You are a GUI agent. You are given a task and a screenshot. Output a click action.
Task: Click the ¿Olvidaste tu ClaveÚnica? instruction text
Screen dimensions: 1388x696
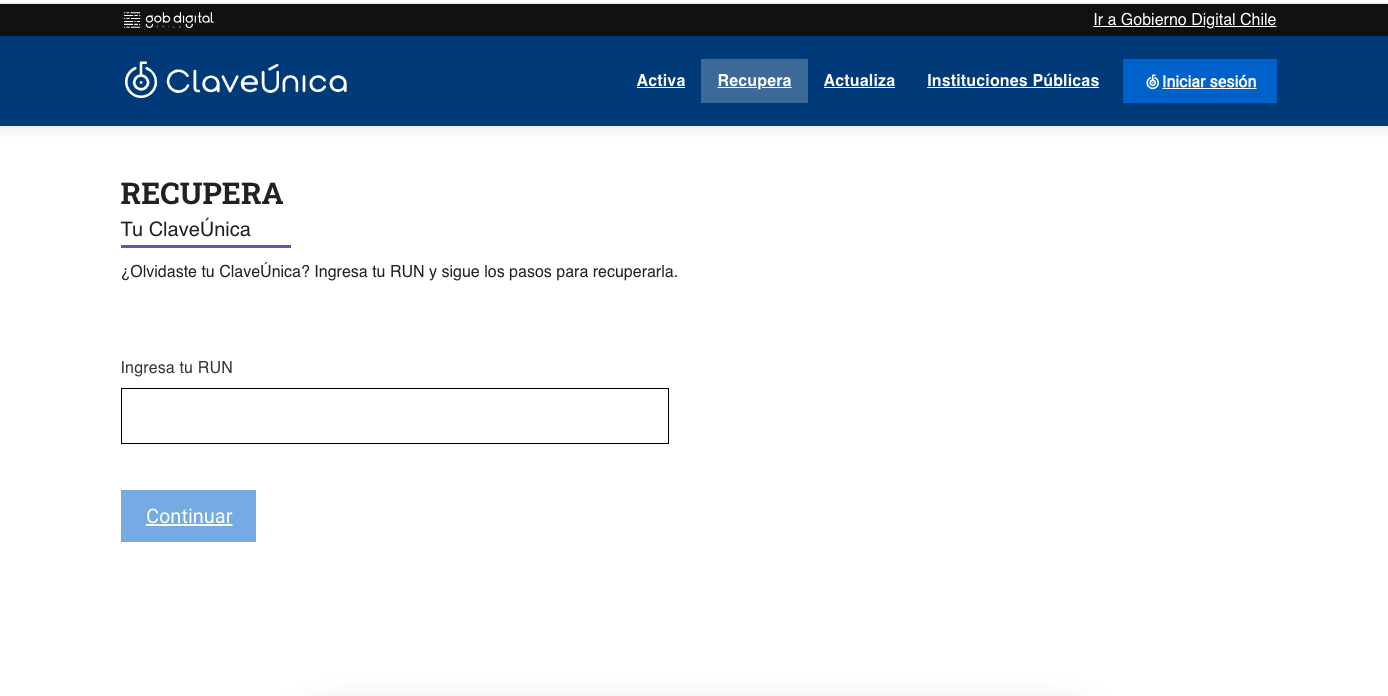tap(399, 272)
